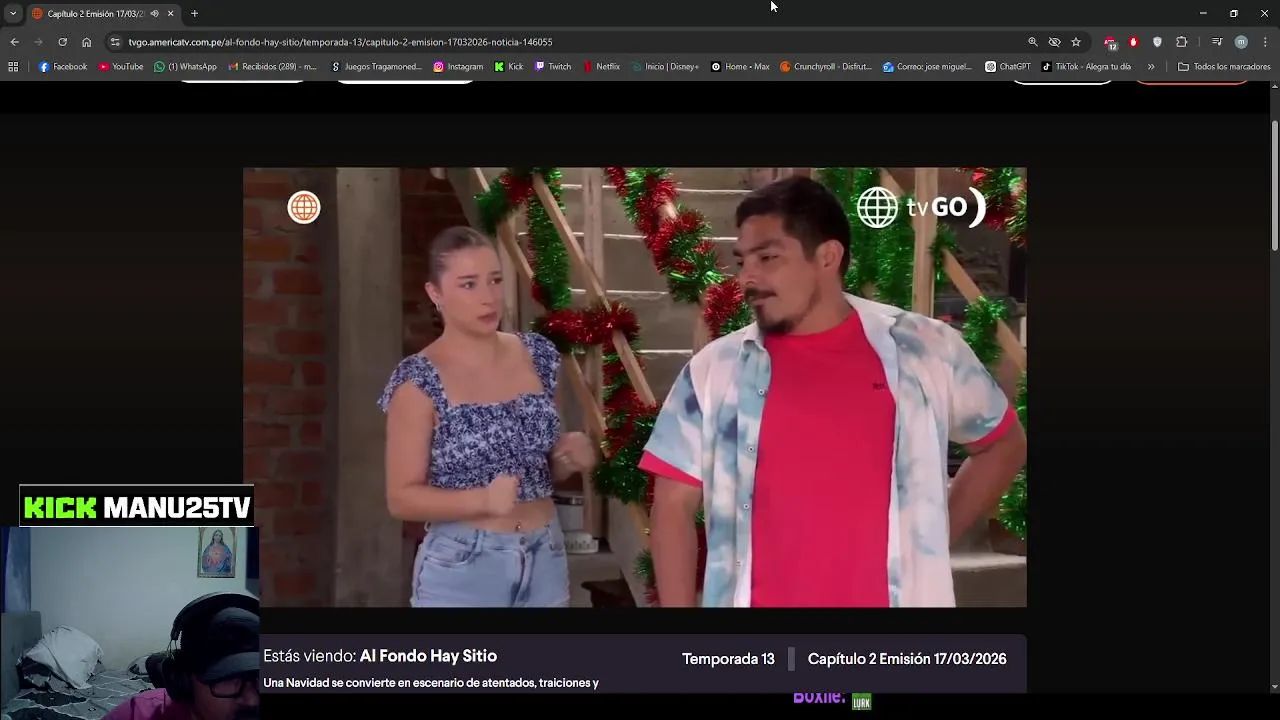The image size is (1280, 720).
Task: Open the Chrome three-dot menu
Action: pyautogui.click(x=1265, y=42)
